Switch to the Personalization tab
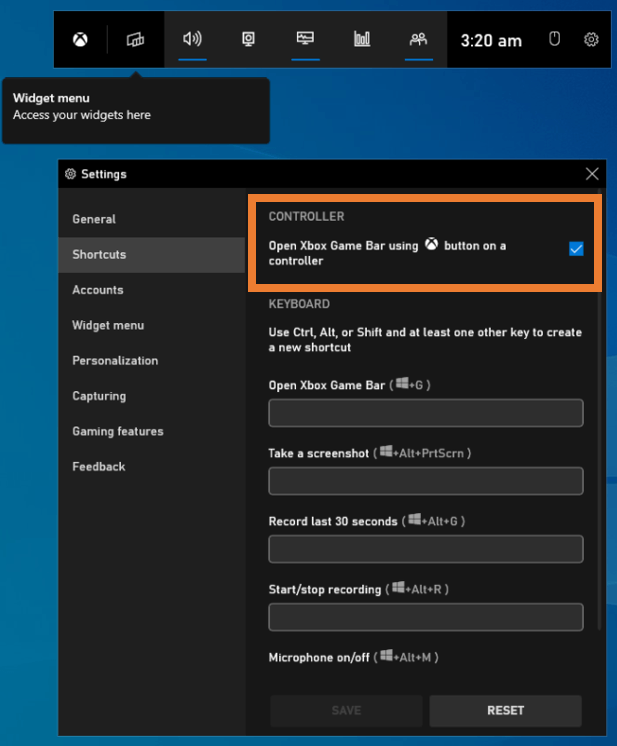The image size is (617, 746). click(151, 361)
